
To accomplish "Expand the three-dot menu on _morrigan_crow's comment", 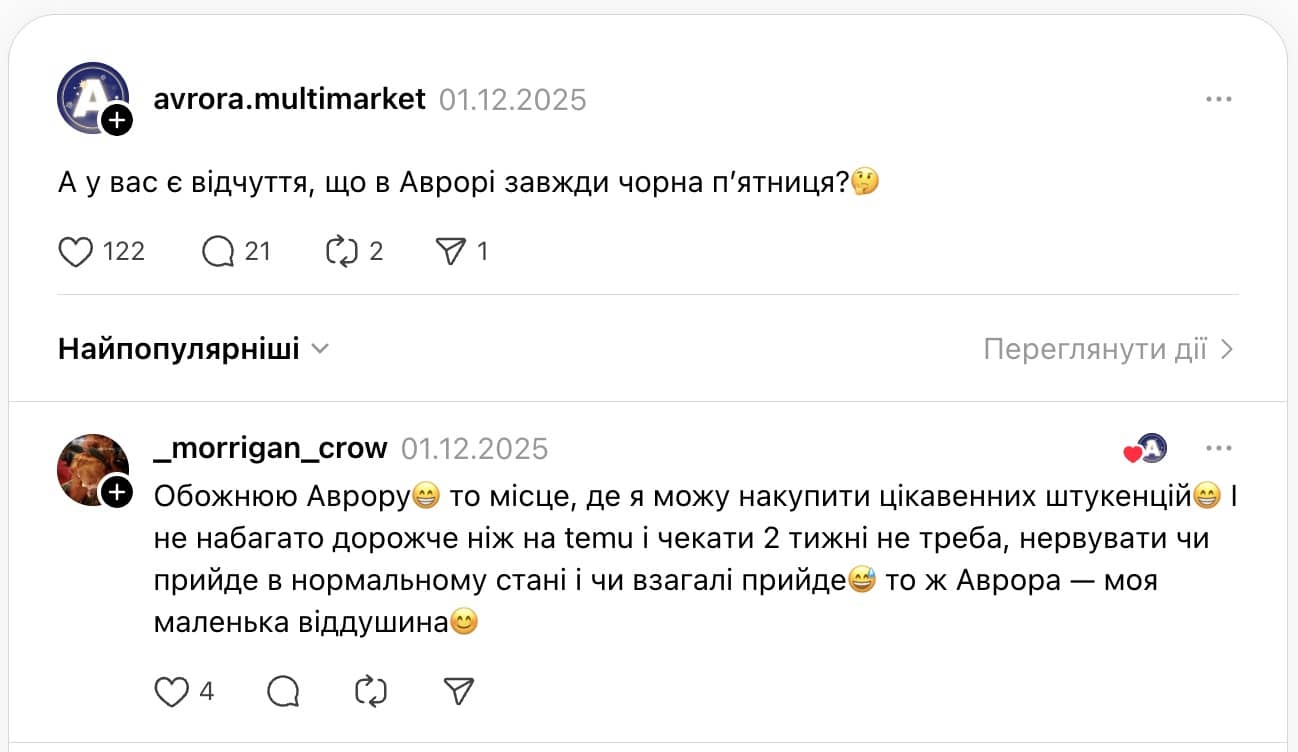I will [1218, 448].
